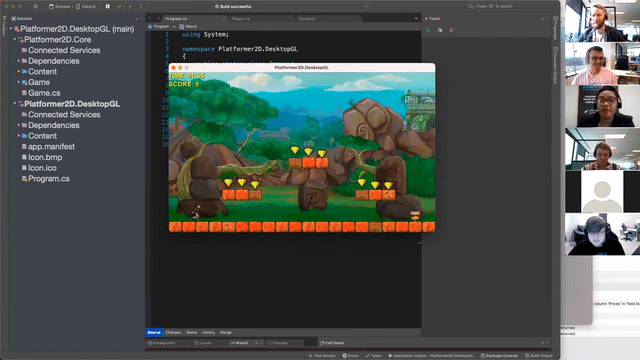Run all tests in Tests pad
The width and height of the screenshot is (640, 360).
click(428, 30)
